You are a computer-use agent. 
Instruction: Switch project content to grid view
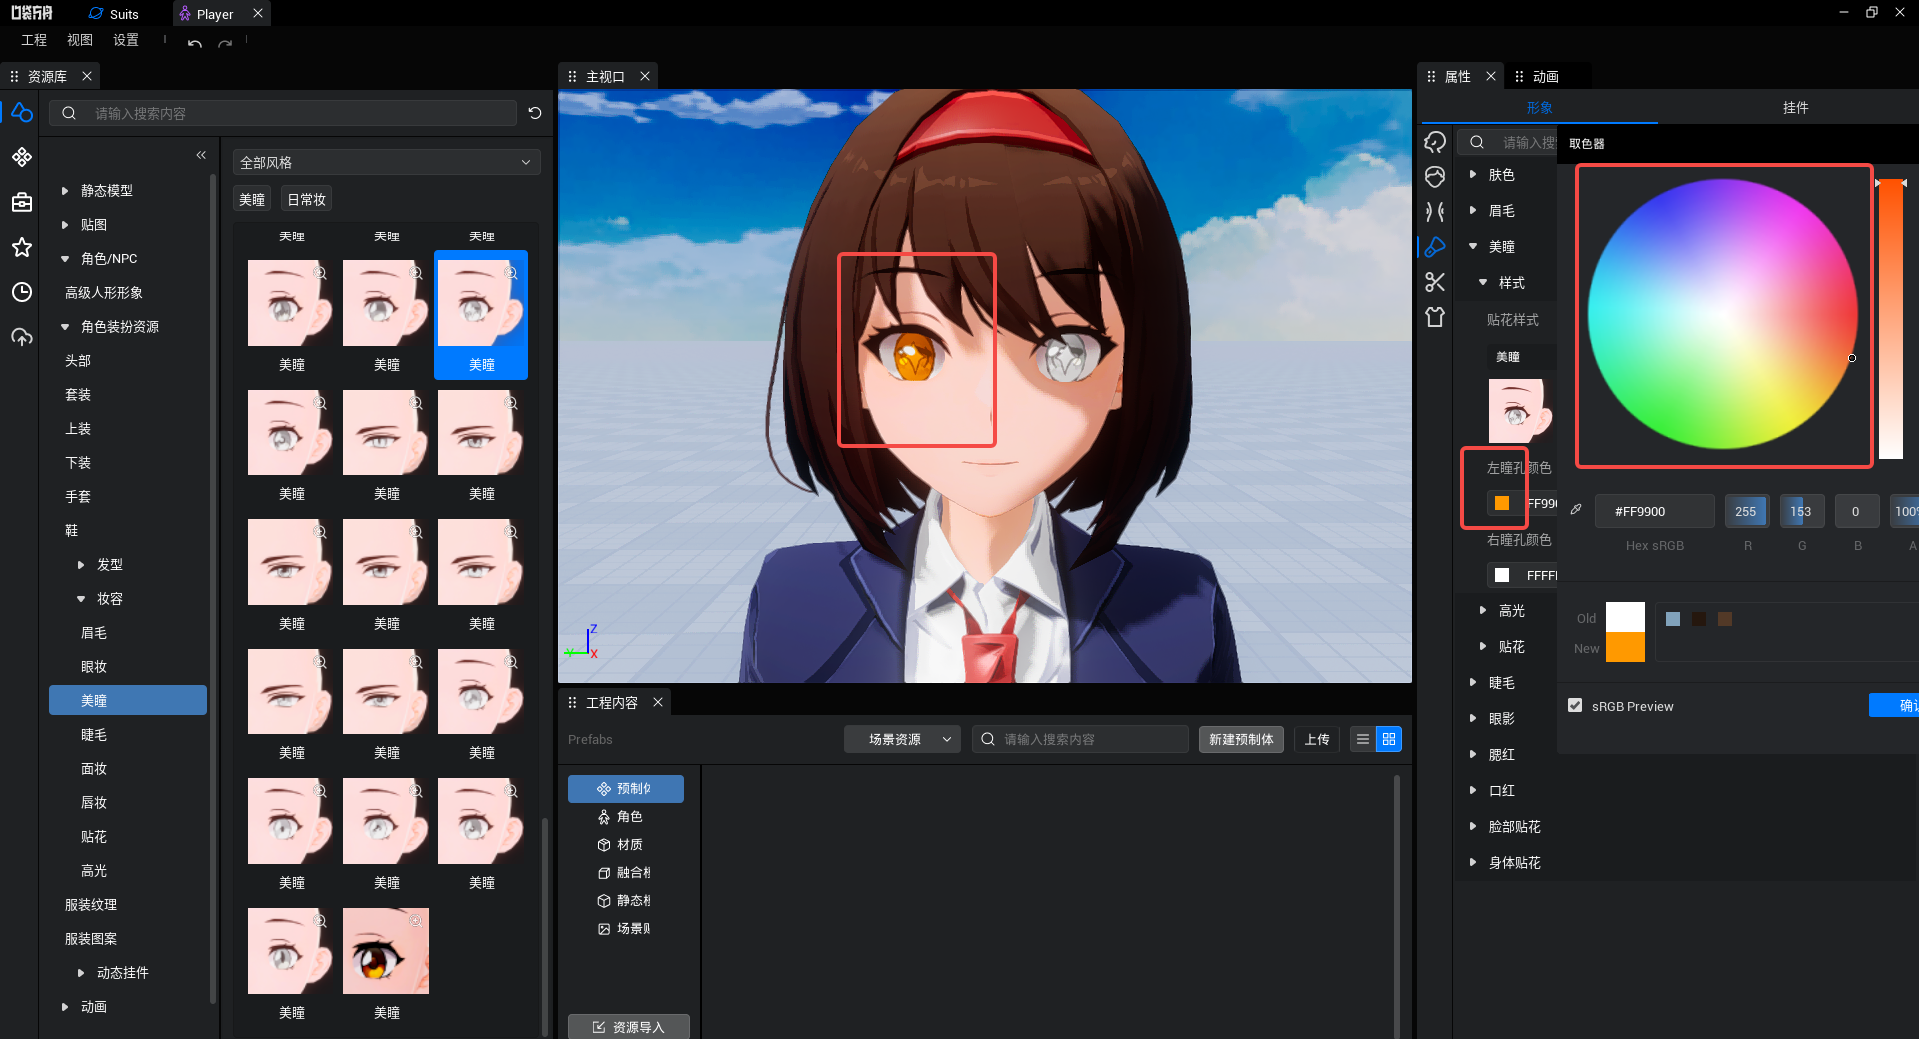coord(1389,739)
